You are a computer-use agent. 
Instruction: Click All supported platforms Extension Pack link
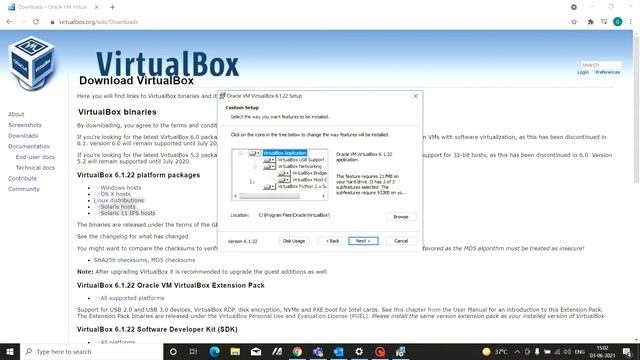tap(132, 298)
